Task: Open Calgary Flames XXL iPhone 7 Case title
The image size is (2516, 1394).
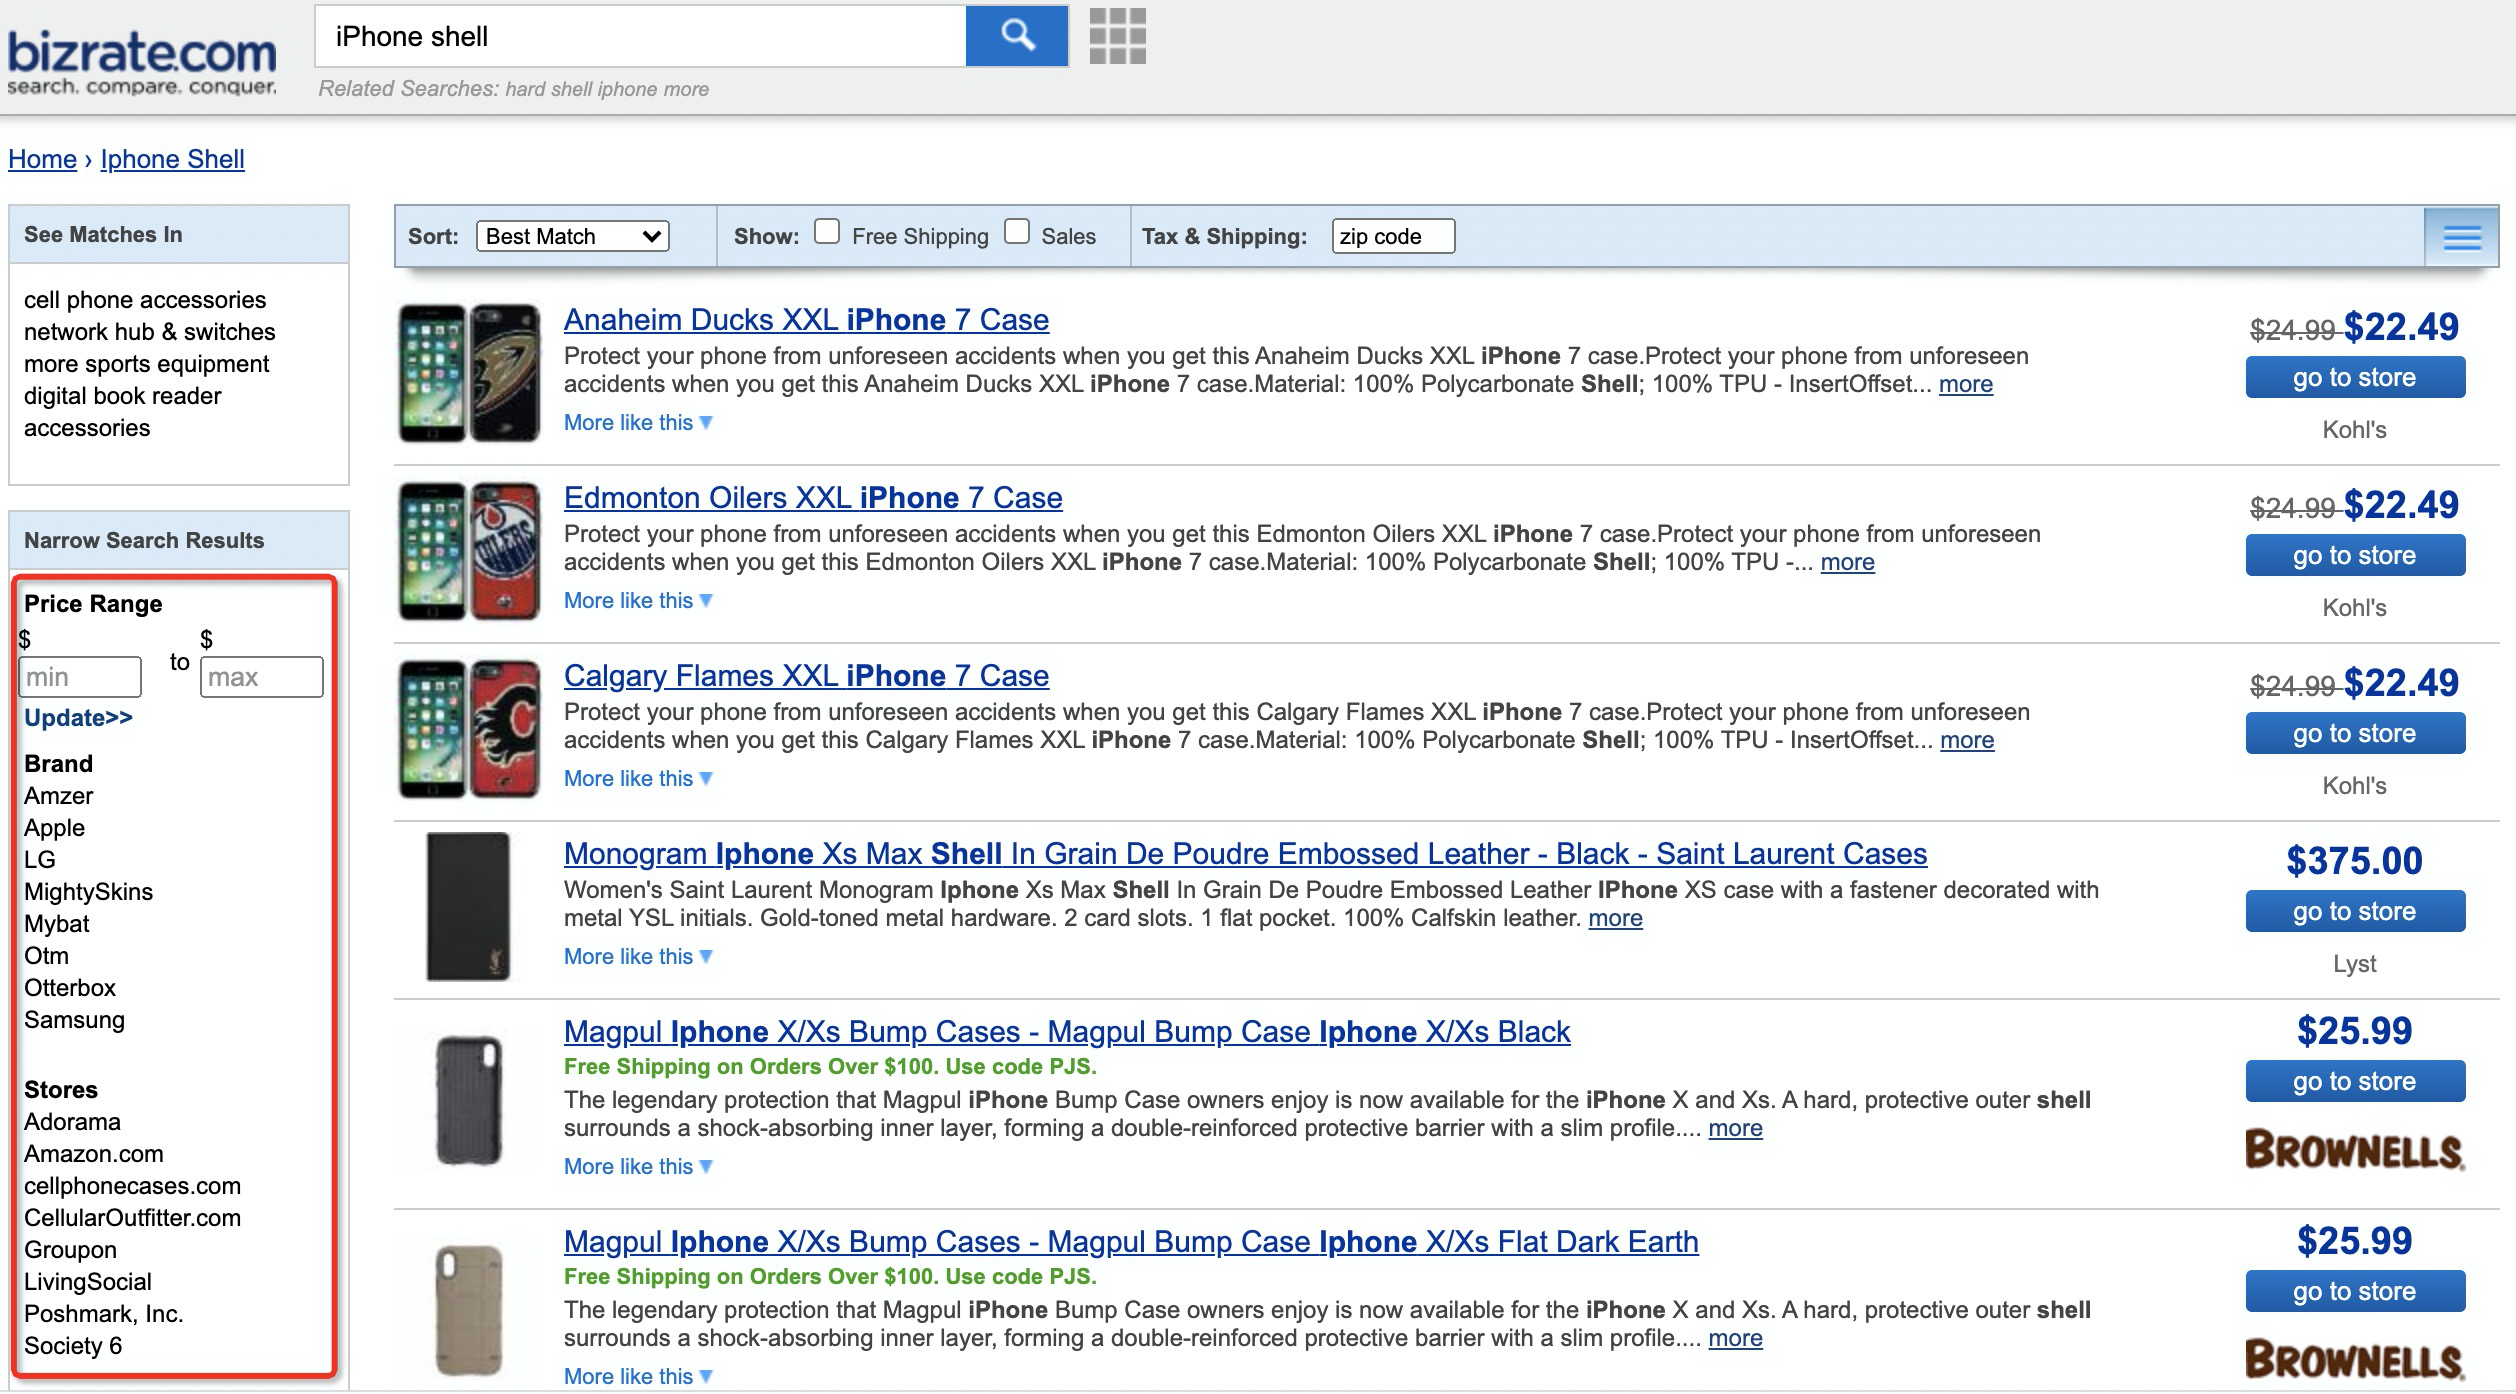Action: pyautogui.click(x=806, y=676)
